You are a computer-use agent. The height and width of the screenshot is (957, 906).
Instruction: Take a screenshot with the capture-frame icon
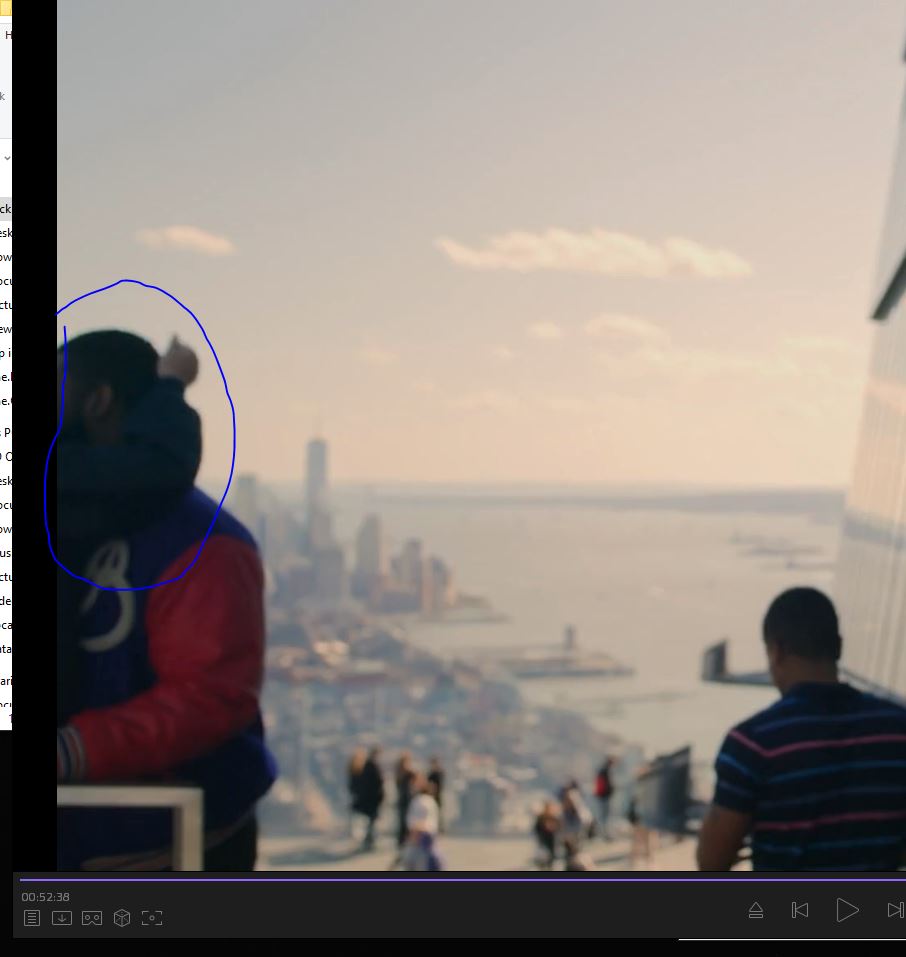[x=152, y=918]
